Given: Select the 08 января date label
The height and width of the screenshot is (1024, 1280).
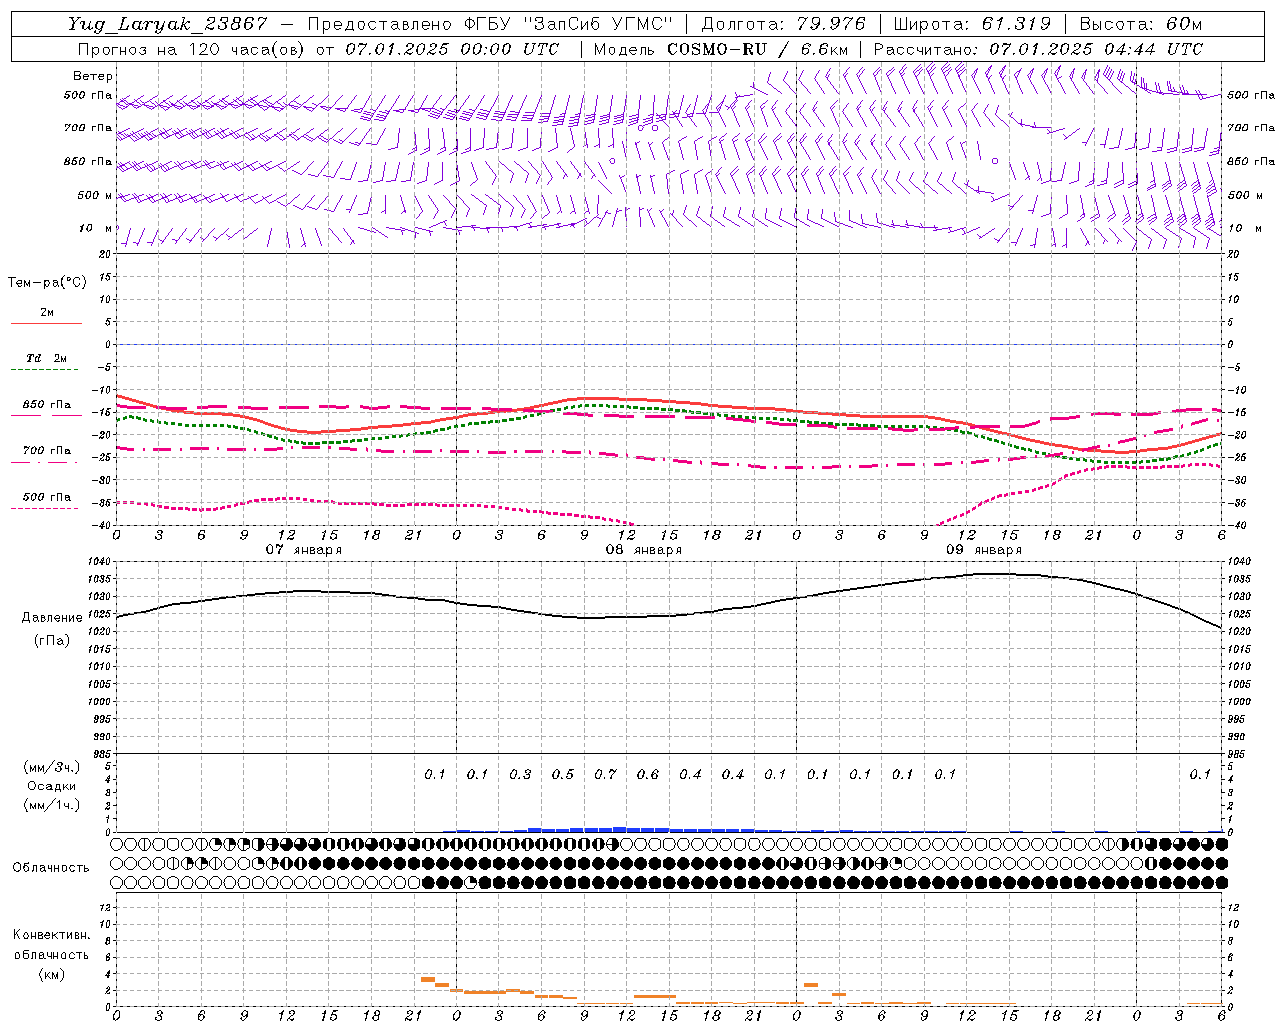Looking at the screenshot, I should click(644, 550).
